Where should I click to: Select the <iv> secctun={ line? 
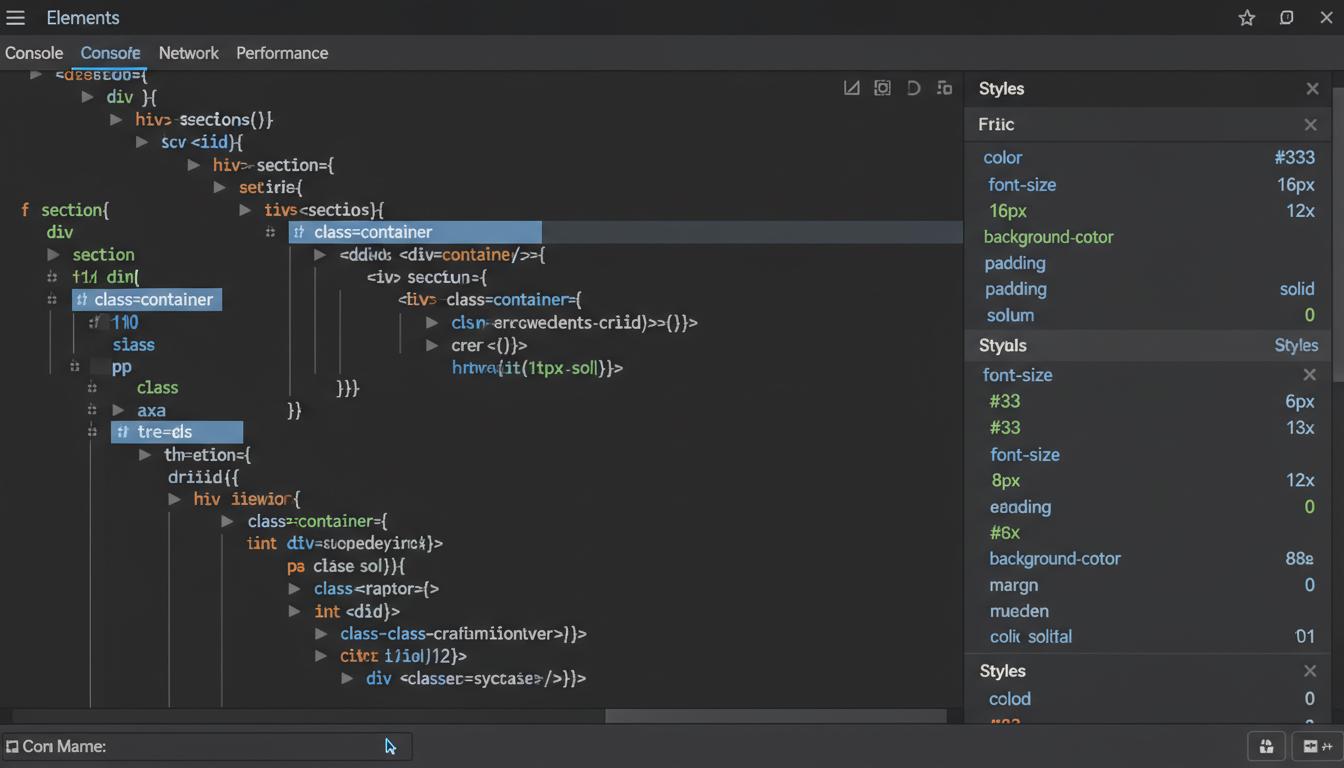427,277
